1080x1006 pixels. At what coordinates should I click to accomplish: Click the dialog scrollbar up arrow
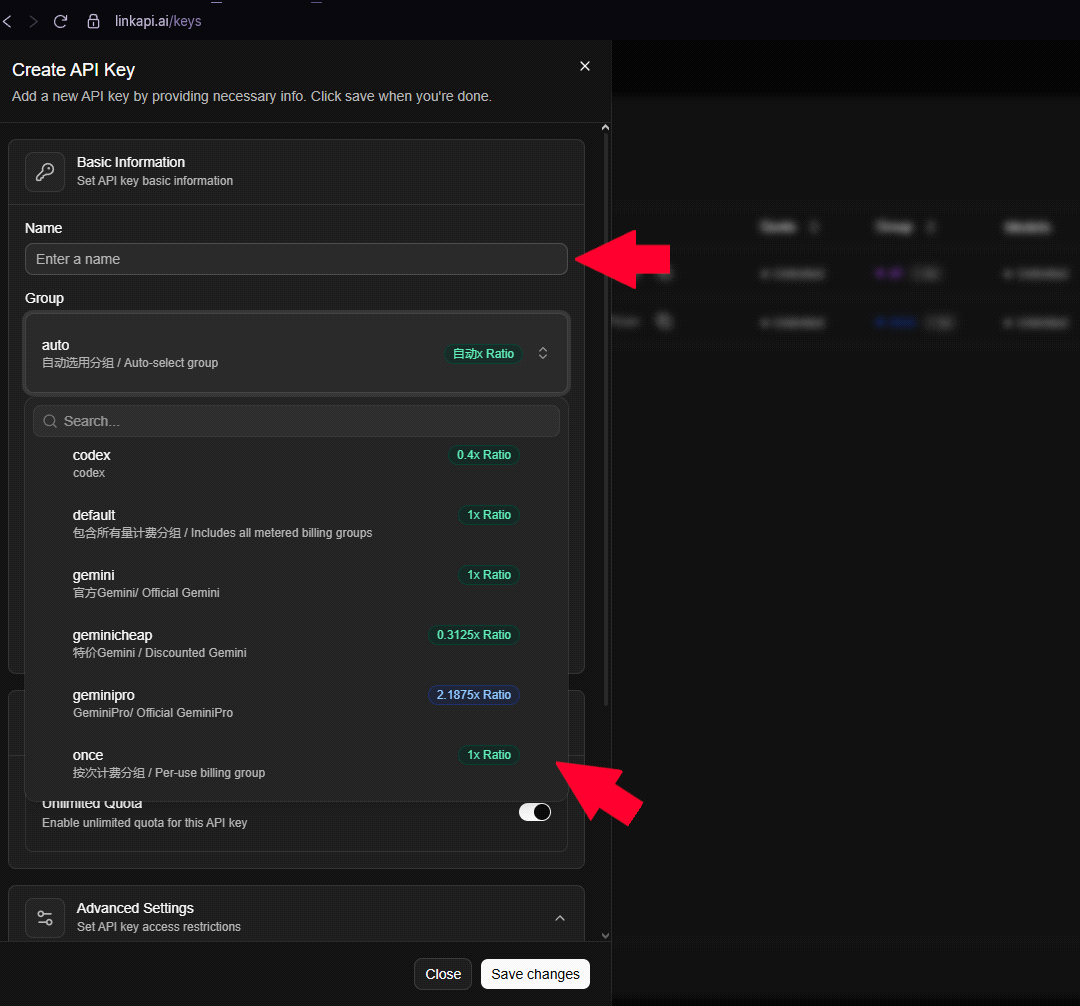tap(605, 127)
